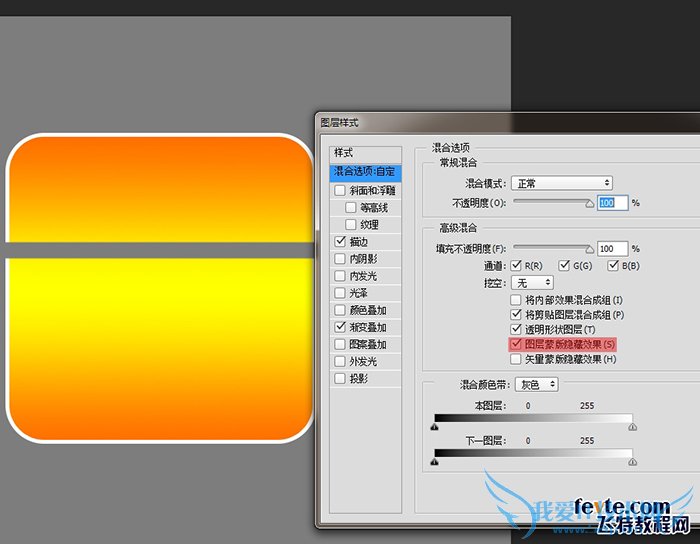Click the 填充不透明度 value input field
Screen dimensions: 700x544
click(612, 248)
